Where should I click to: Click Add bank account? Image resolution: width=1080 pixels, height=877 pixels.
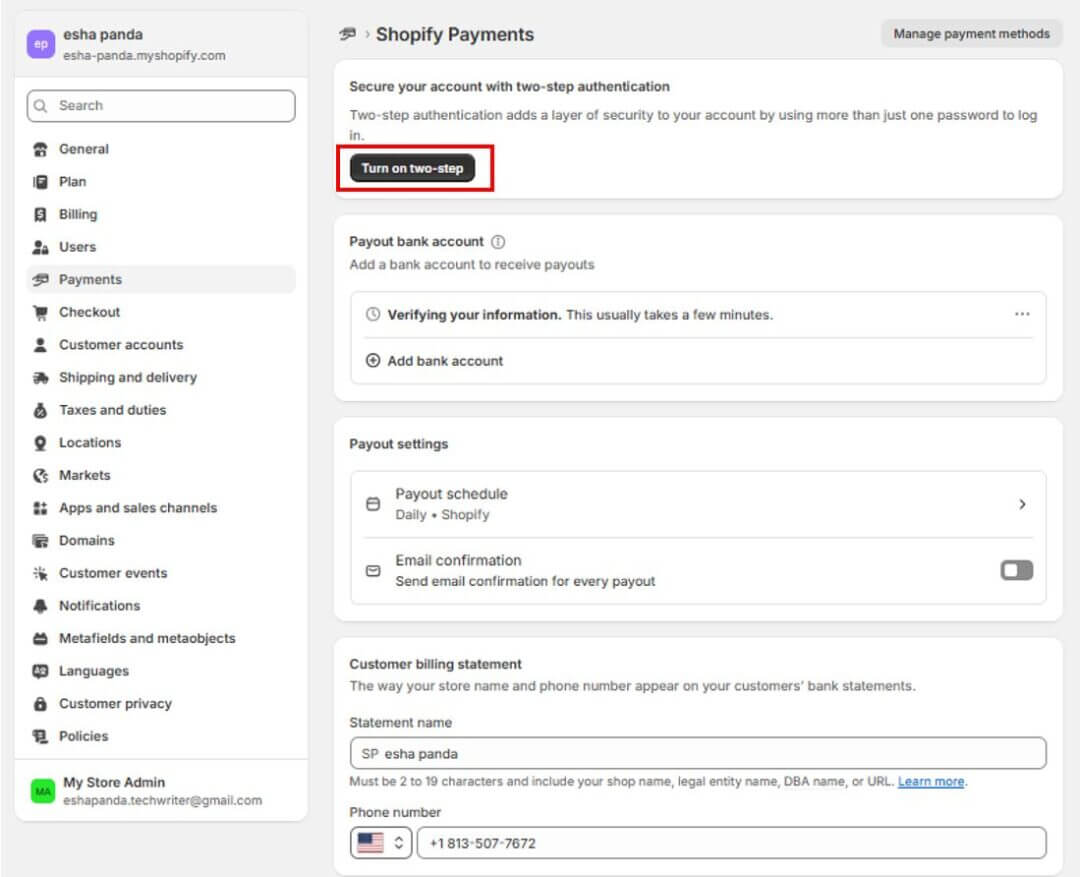pyautogui.click(x=444, y=361)
